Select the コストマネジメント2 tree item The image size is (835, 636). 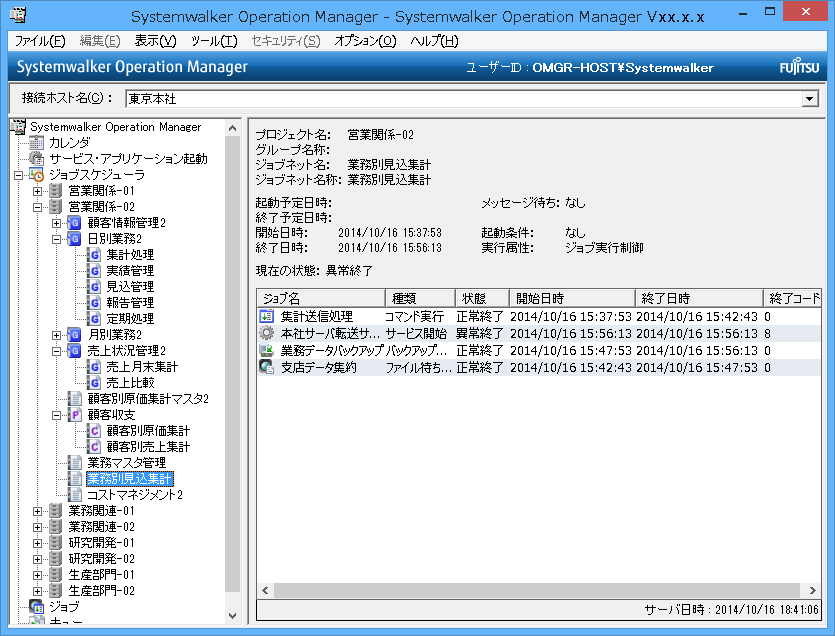(x=135, y=494)
